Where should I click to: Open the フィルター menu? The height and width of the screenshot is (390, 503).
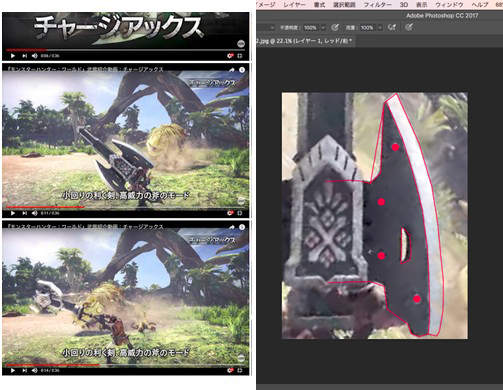377,5
